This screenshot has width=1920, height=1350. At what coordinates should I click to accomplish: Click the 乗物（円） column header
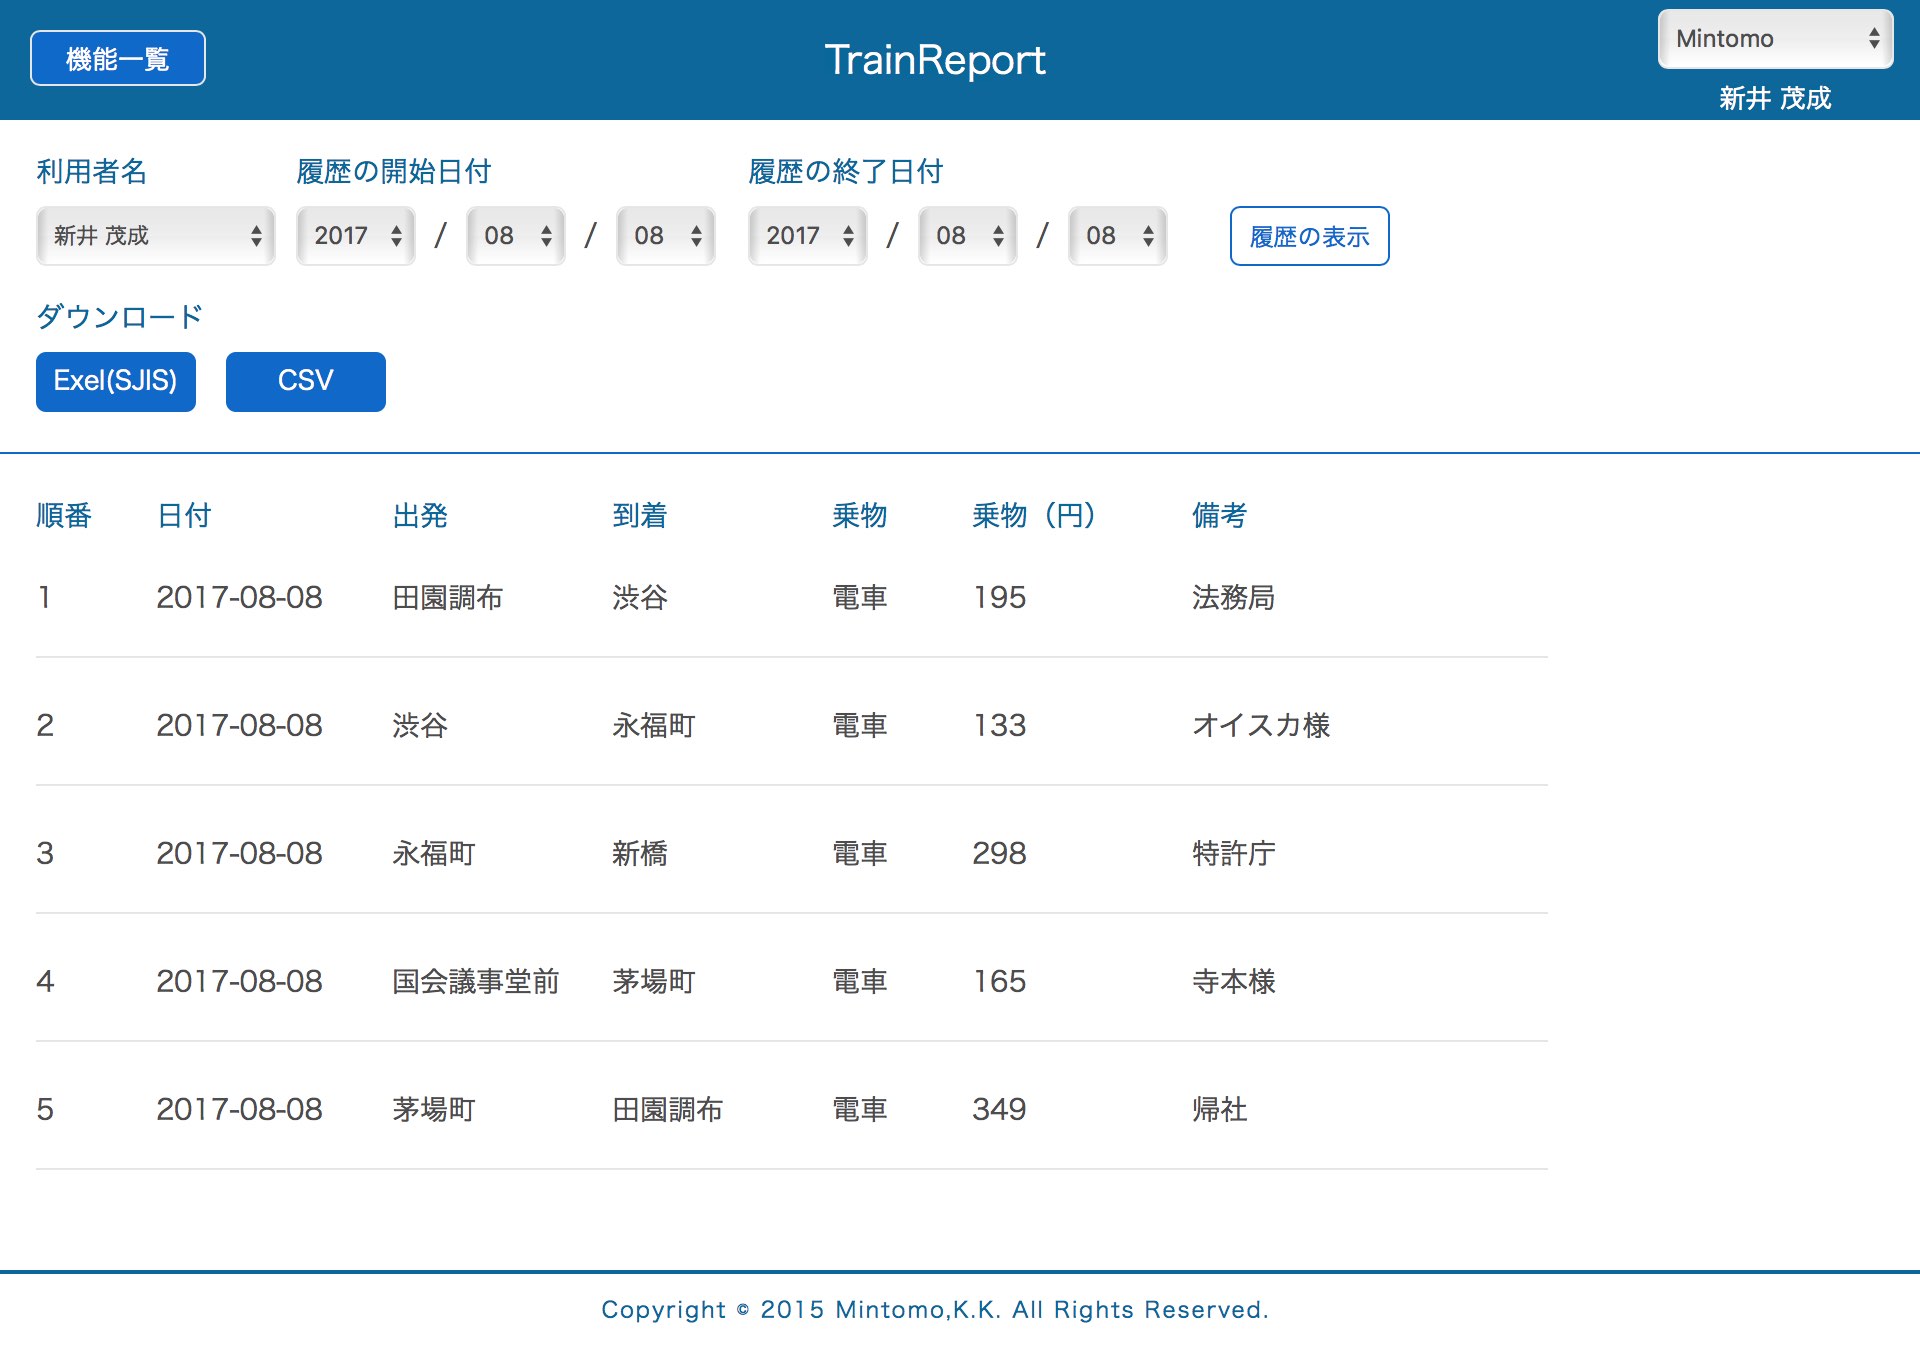[1033, 515]
